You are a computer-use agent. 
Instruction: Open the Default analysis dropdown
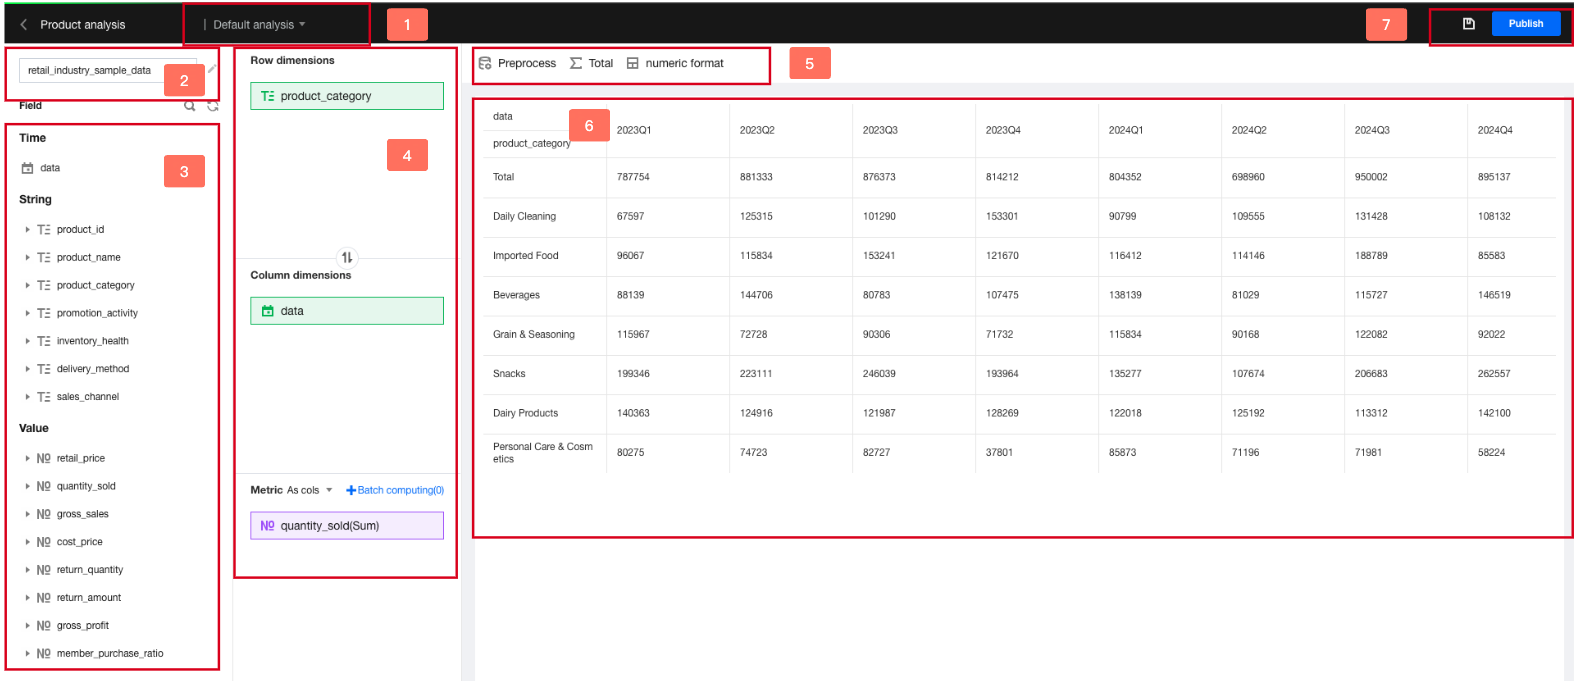tap(260, 24)
